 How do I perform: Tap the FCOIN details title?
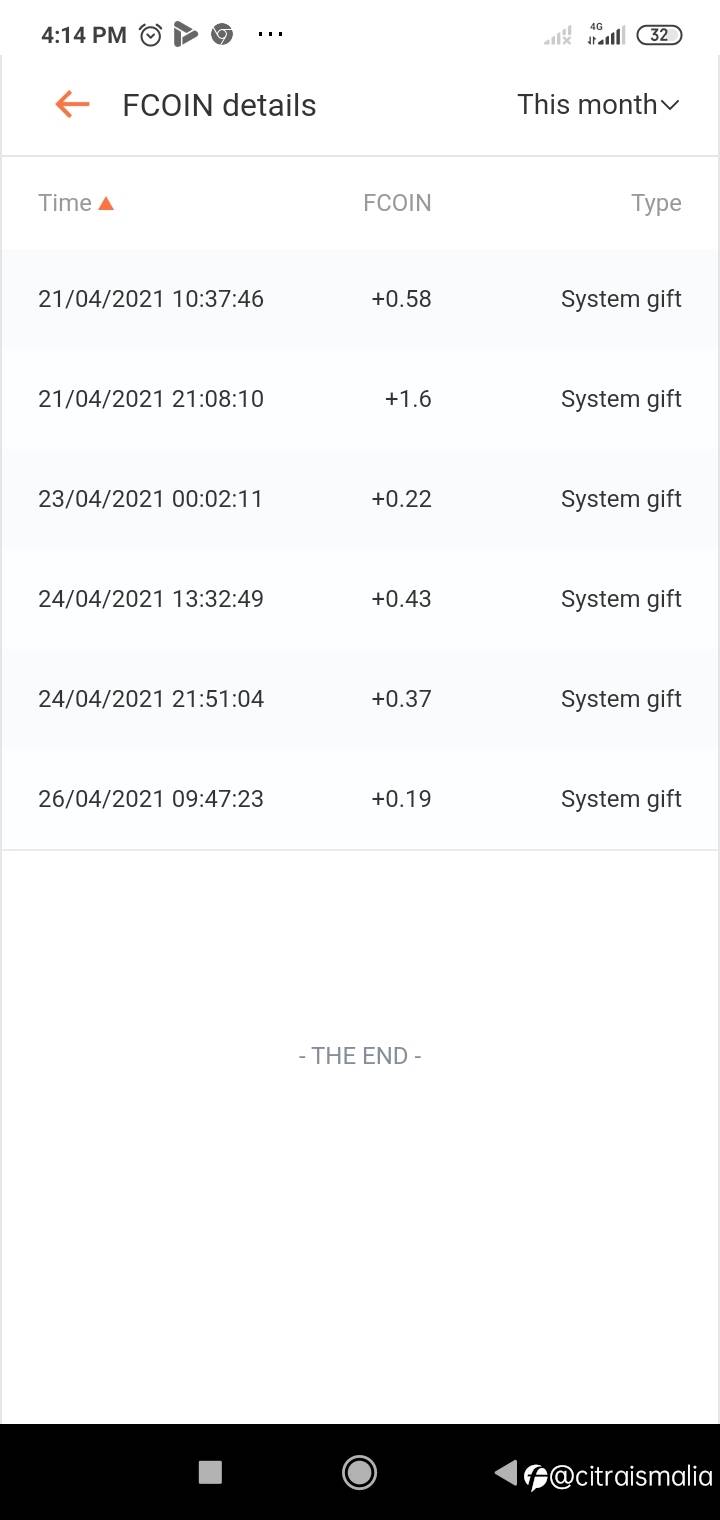(x=219, y=105)
